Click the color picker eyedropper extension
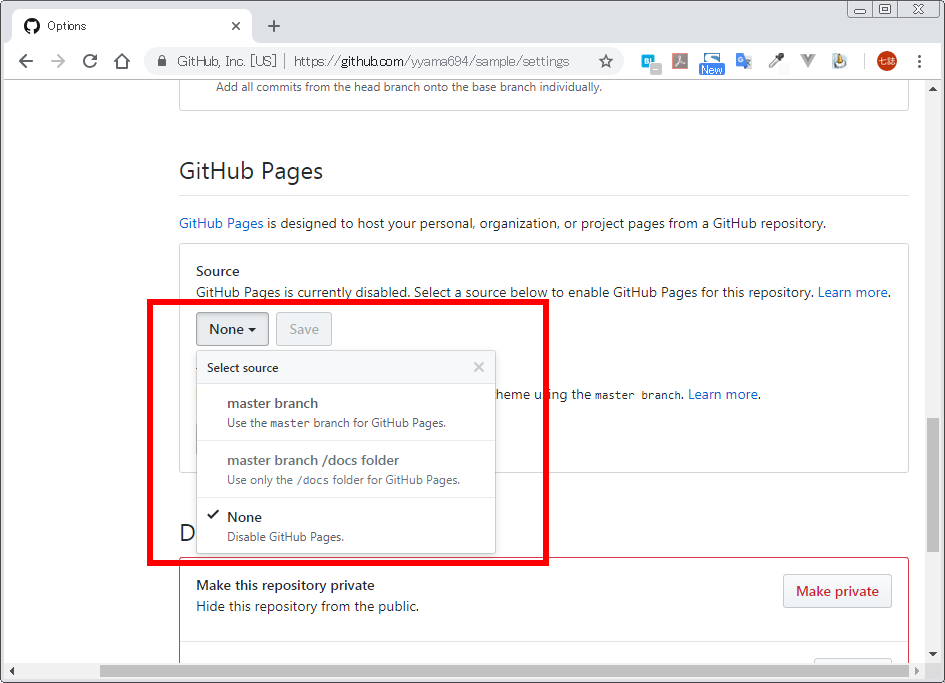 click(776, 61)
